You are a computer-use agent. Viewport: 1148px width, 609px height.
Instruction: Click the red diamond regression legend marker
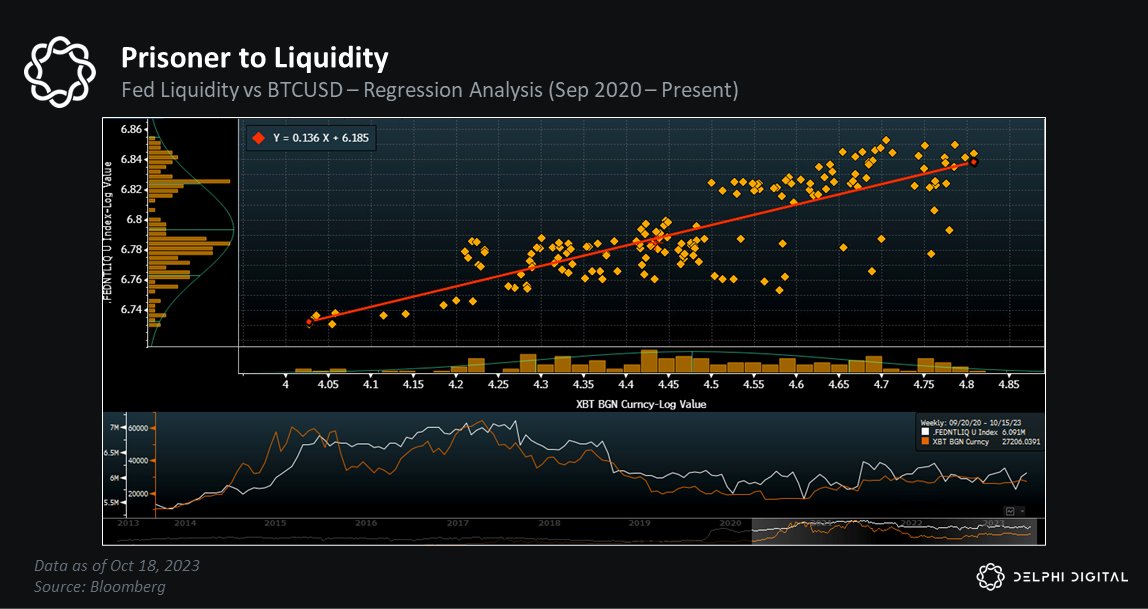pos(258,138)
